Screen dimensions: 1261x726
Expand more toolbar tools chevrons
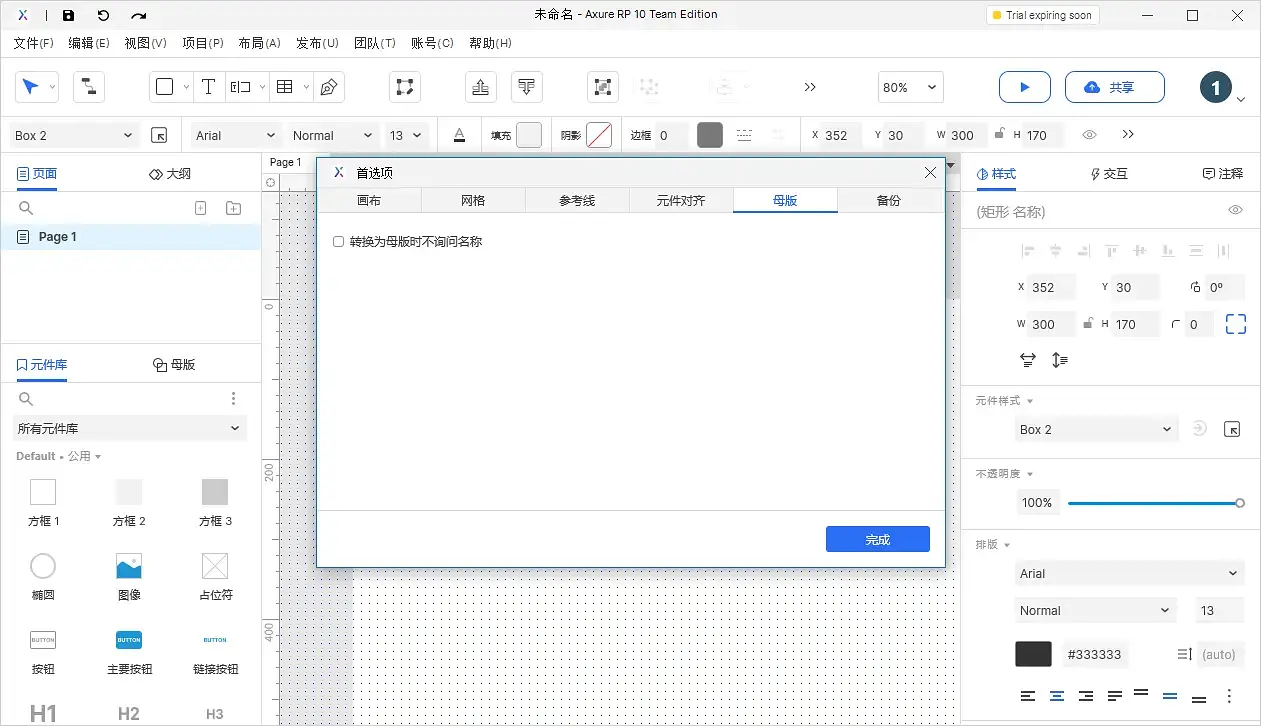(x=810, y=87)
